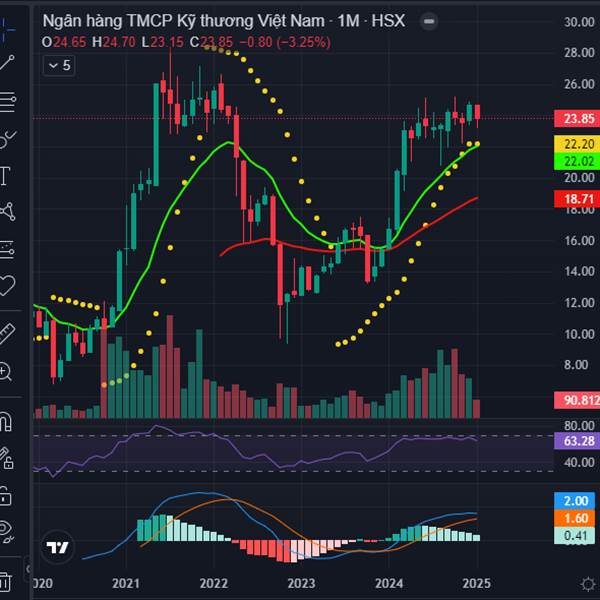Select the text annotation tool
This screenshot has height=600, width=600.
tap(5, 176)
